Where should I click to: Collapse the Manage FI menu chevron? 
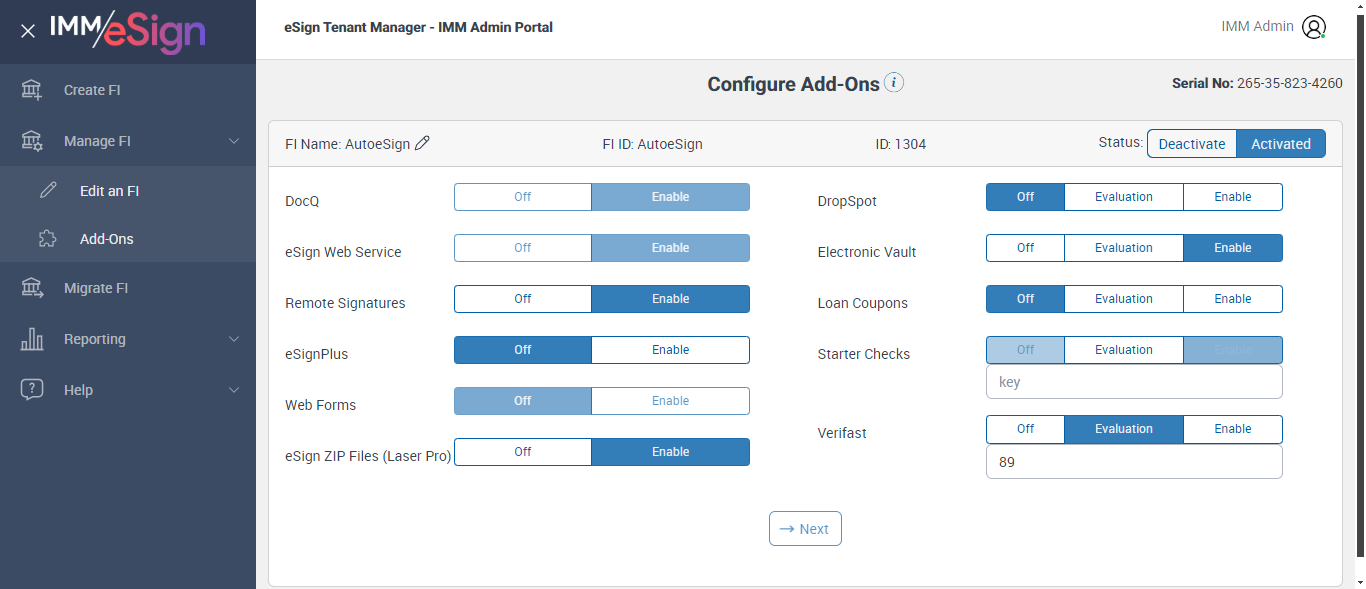[x=234, y=141]
